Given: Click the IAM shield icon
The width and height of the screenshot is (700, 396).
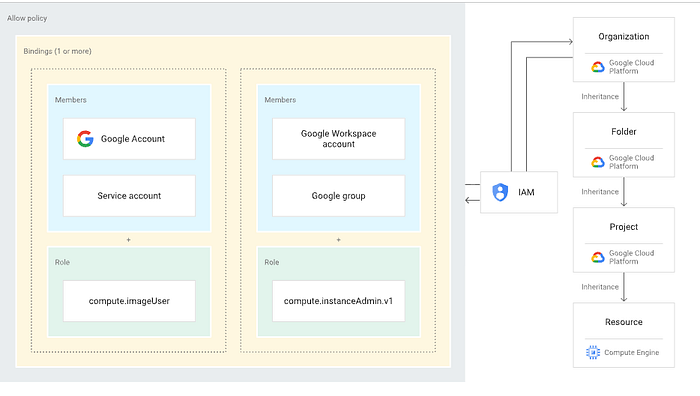Looking at the screenshot, I should pyautogui.click(x=500, y=192).
